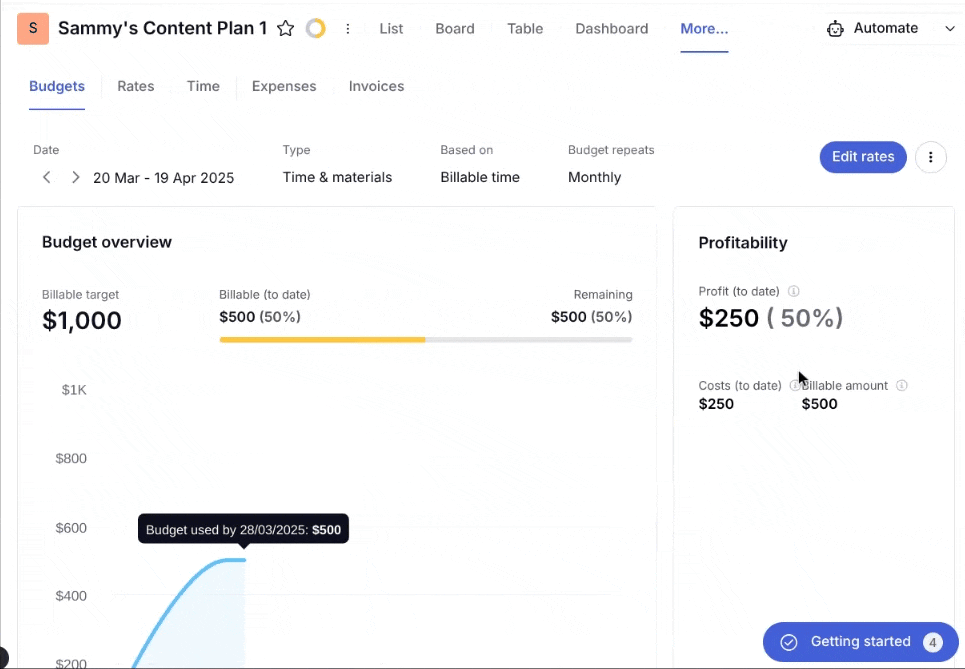
Task: Click the Getting started checkmark icon
Action: click(788, 642)
